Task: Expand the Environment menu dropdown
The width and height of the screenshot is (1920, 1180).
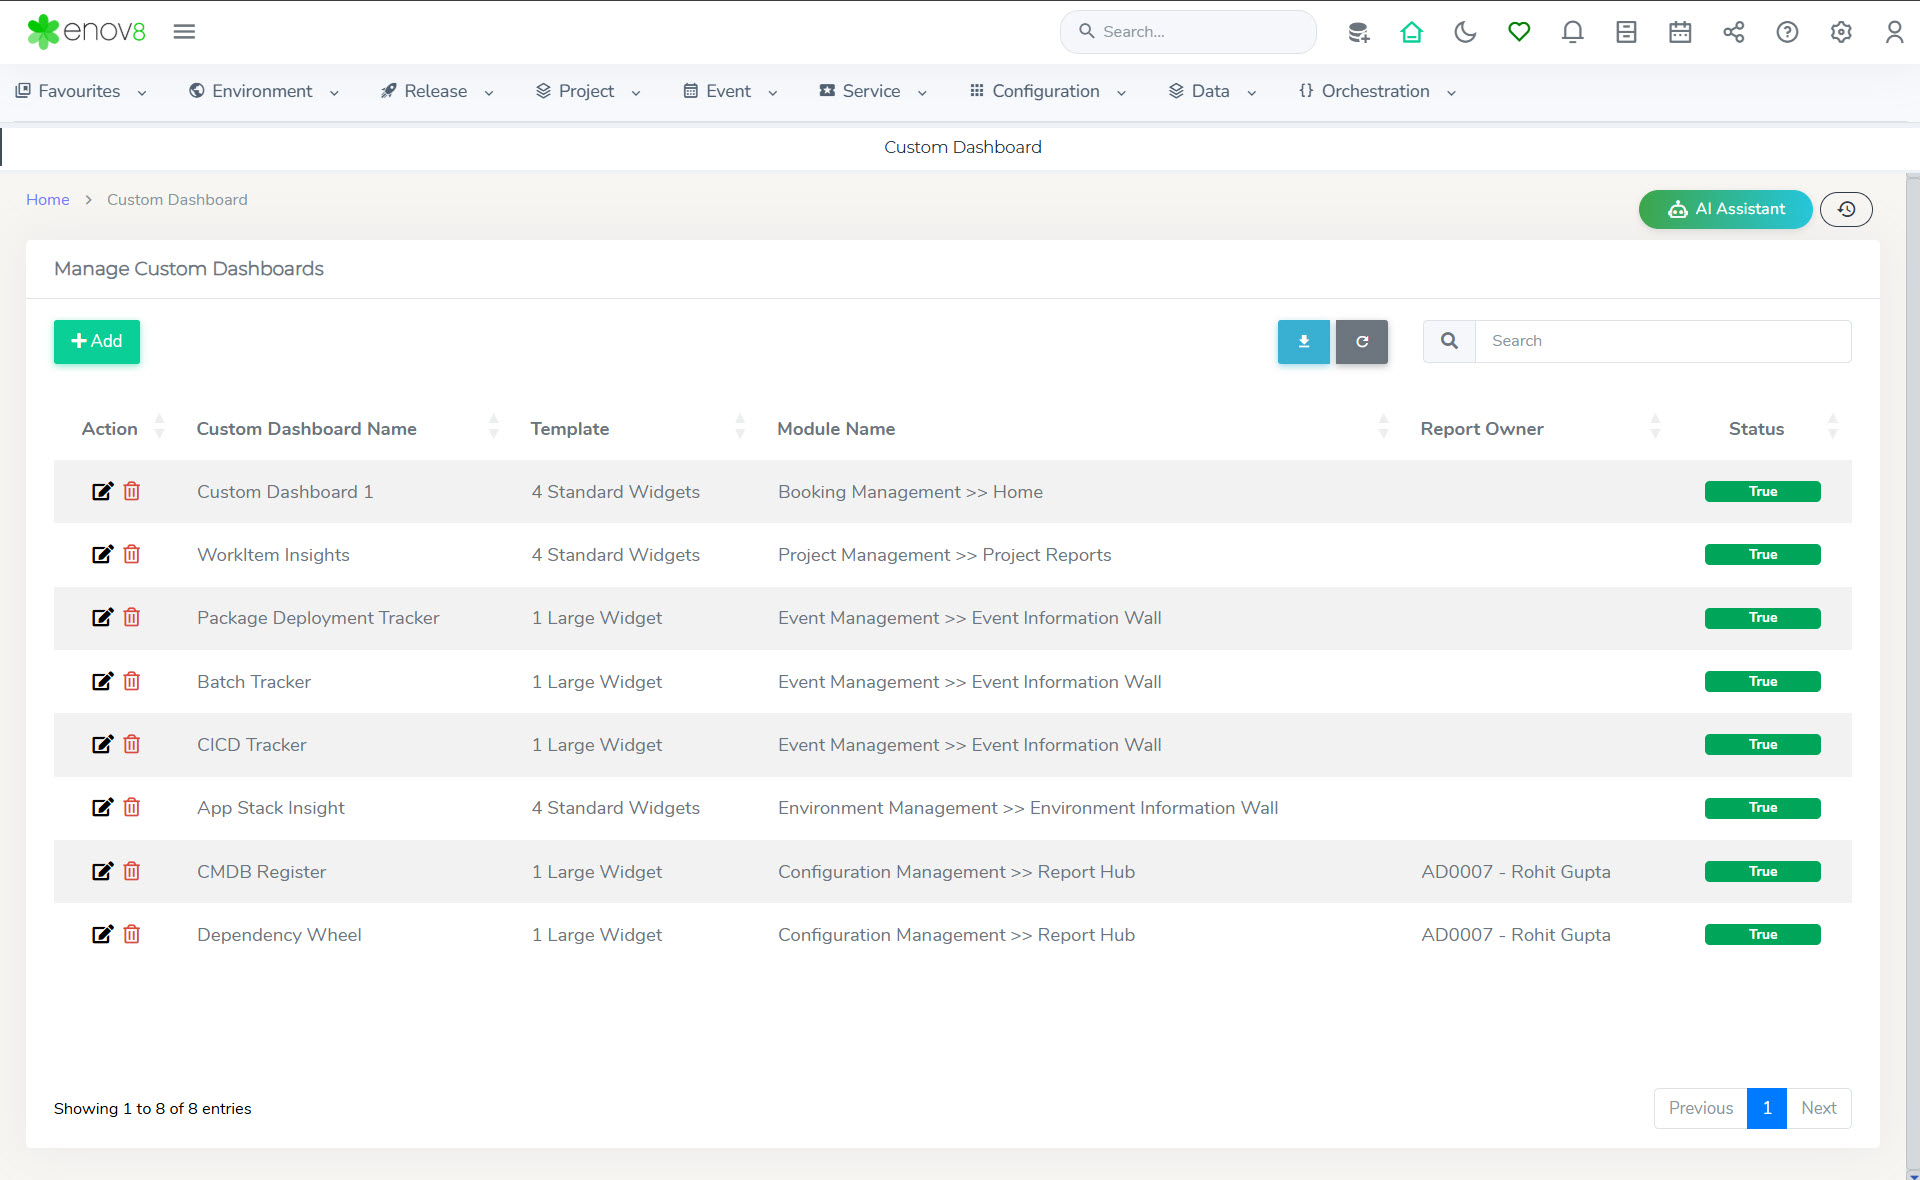Action: tap(264, 91)
